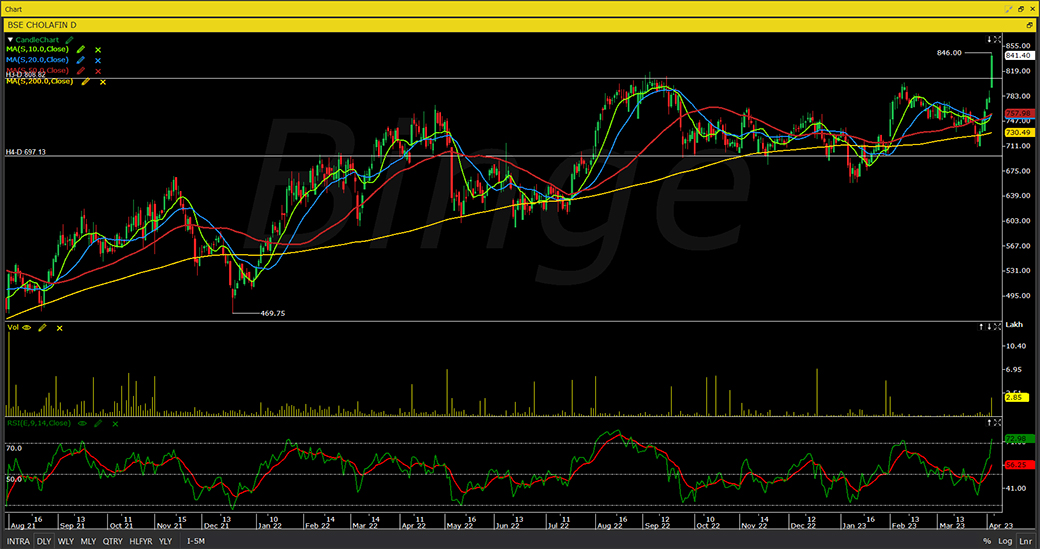Maximize the RSI panel

click(998, 422)
